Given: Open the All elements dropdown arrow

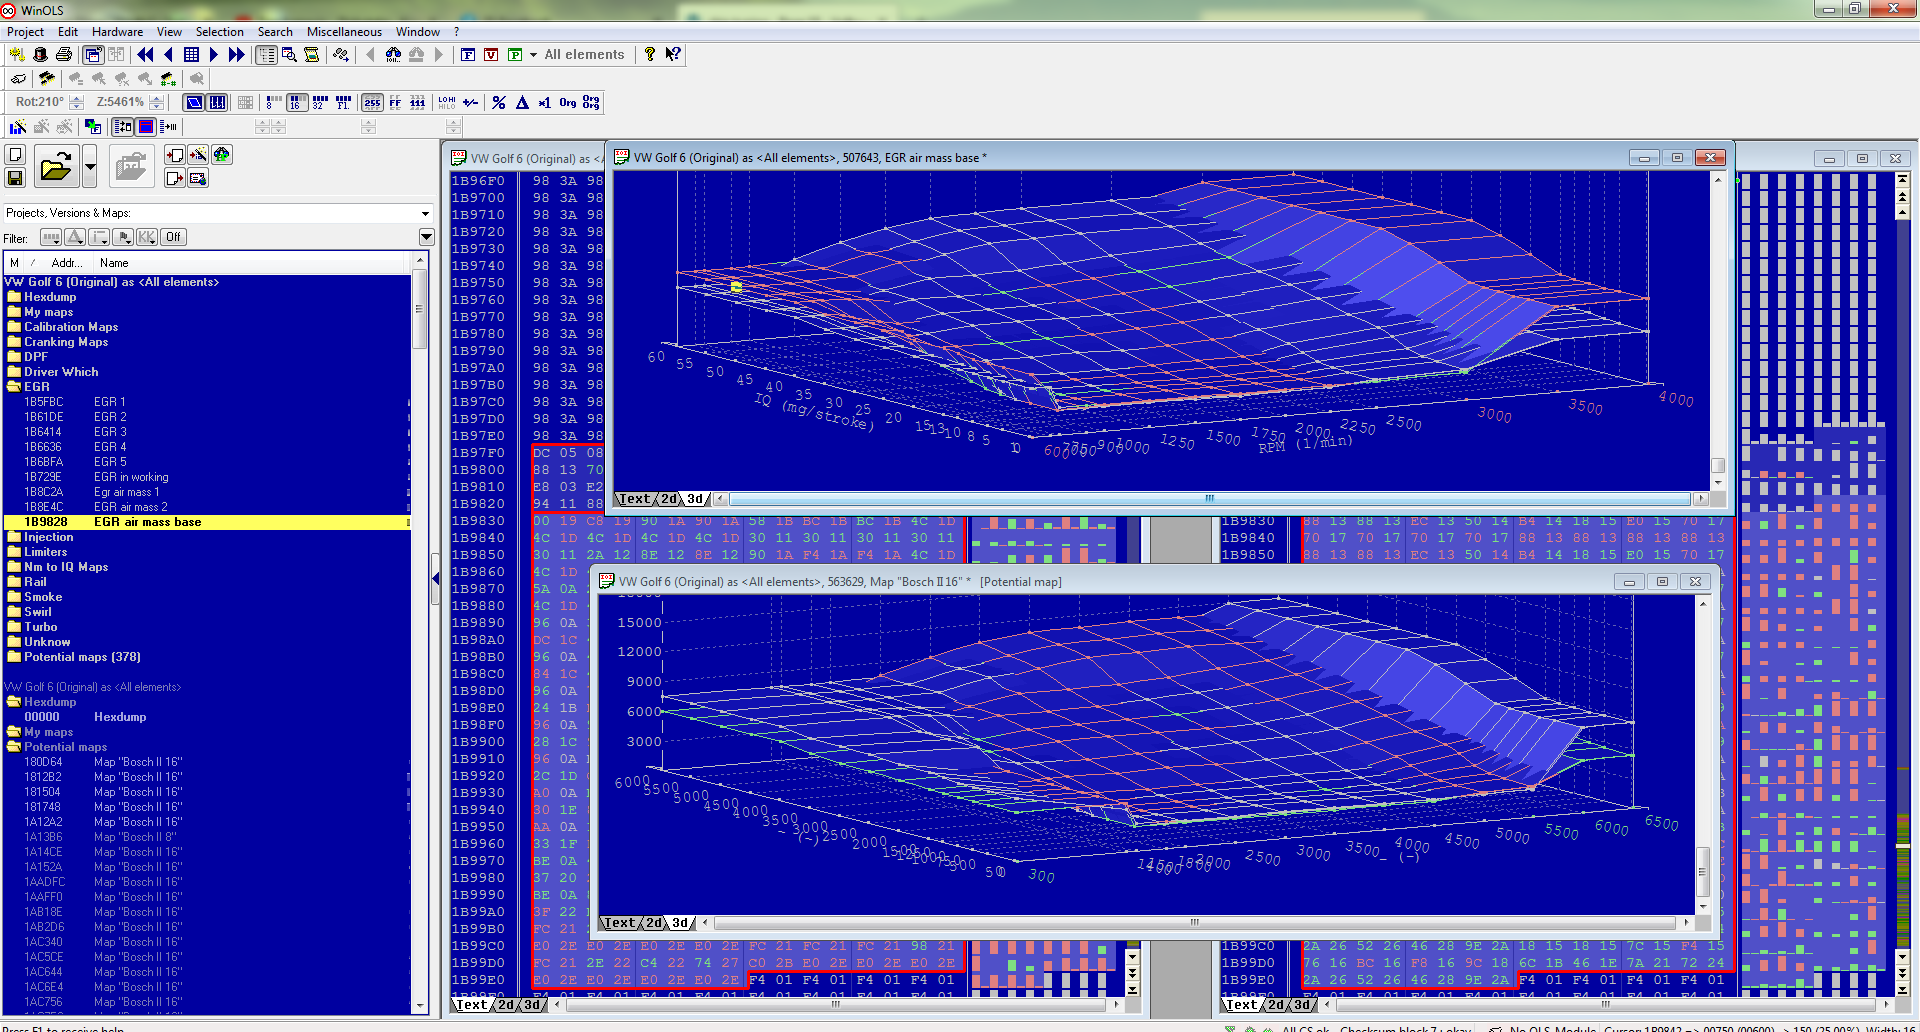Looking at the screenshot, I should tap(533, 55).
